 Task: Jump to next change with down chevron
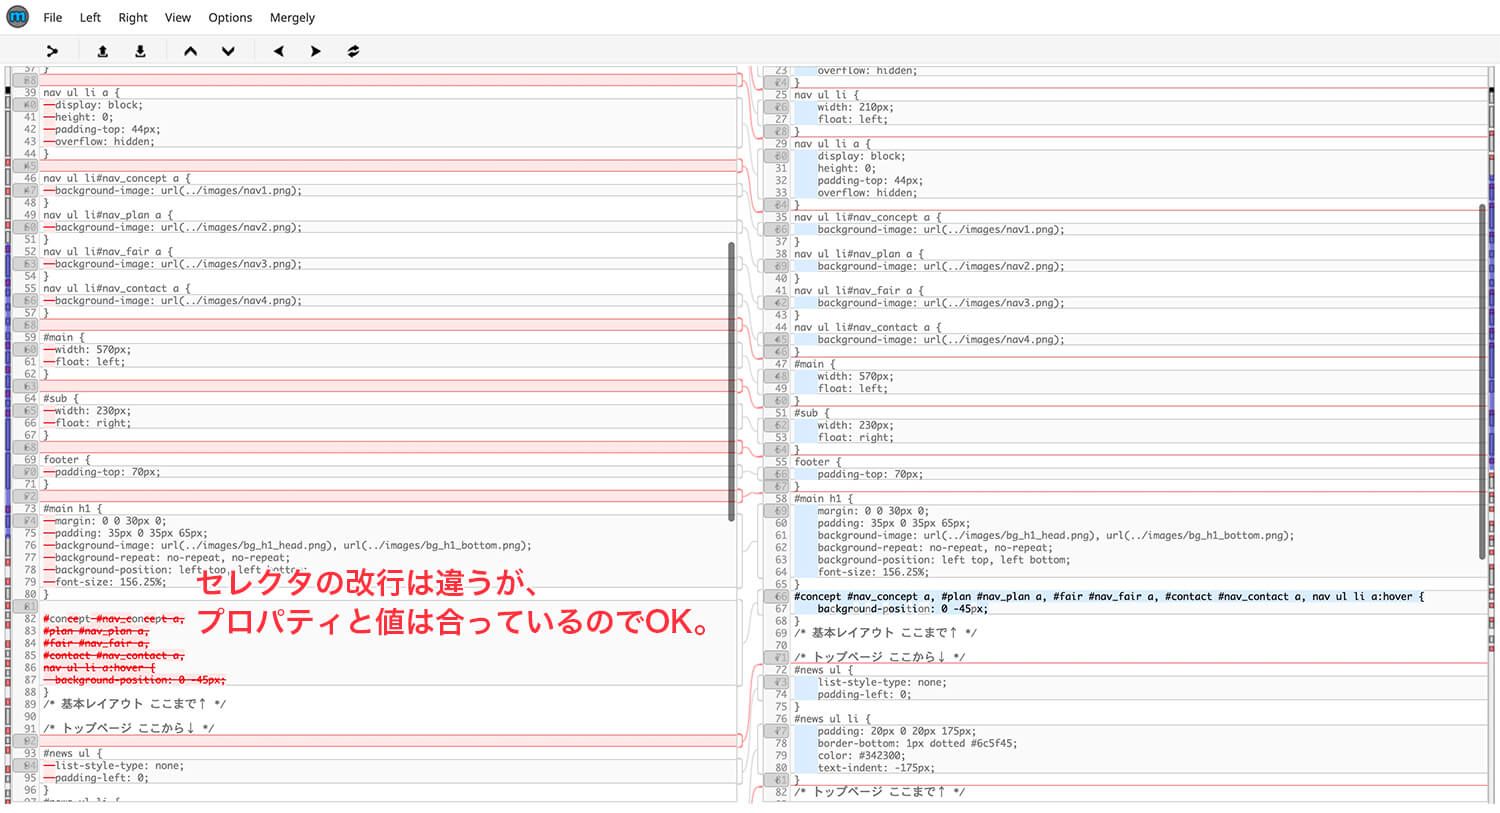[228, 51]
